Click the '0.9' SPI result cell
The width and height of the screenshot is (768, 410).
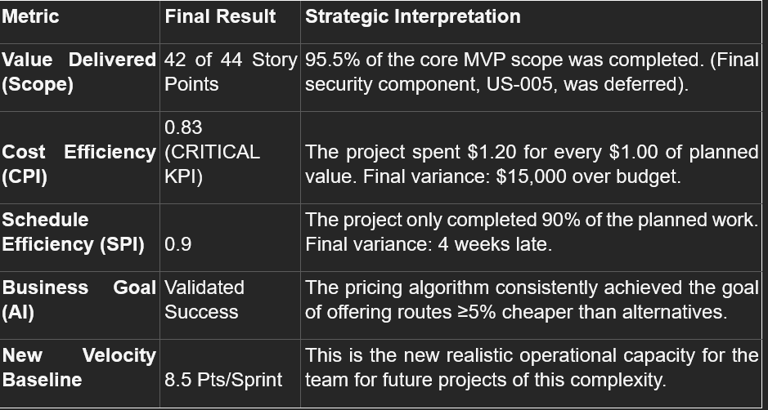click(x=177, y=243)
